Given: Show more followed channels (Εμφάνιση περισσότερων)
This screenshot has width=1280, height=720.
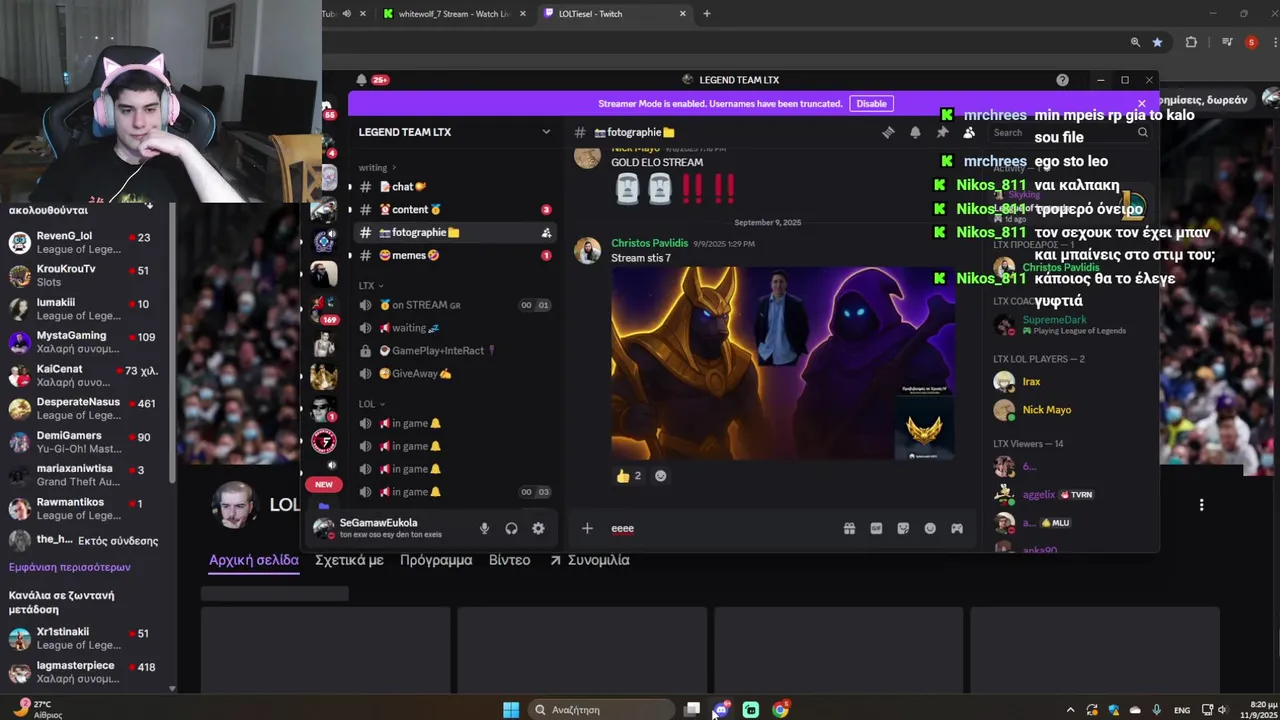Looking at the screenshot, I should pos(70,567).
